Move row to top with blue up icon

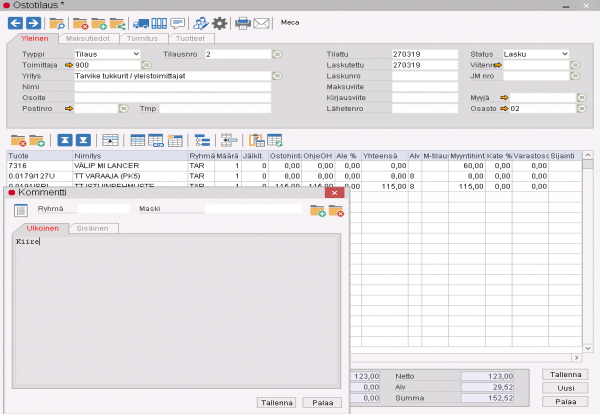(65, 140)
